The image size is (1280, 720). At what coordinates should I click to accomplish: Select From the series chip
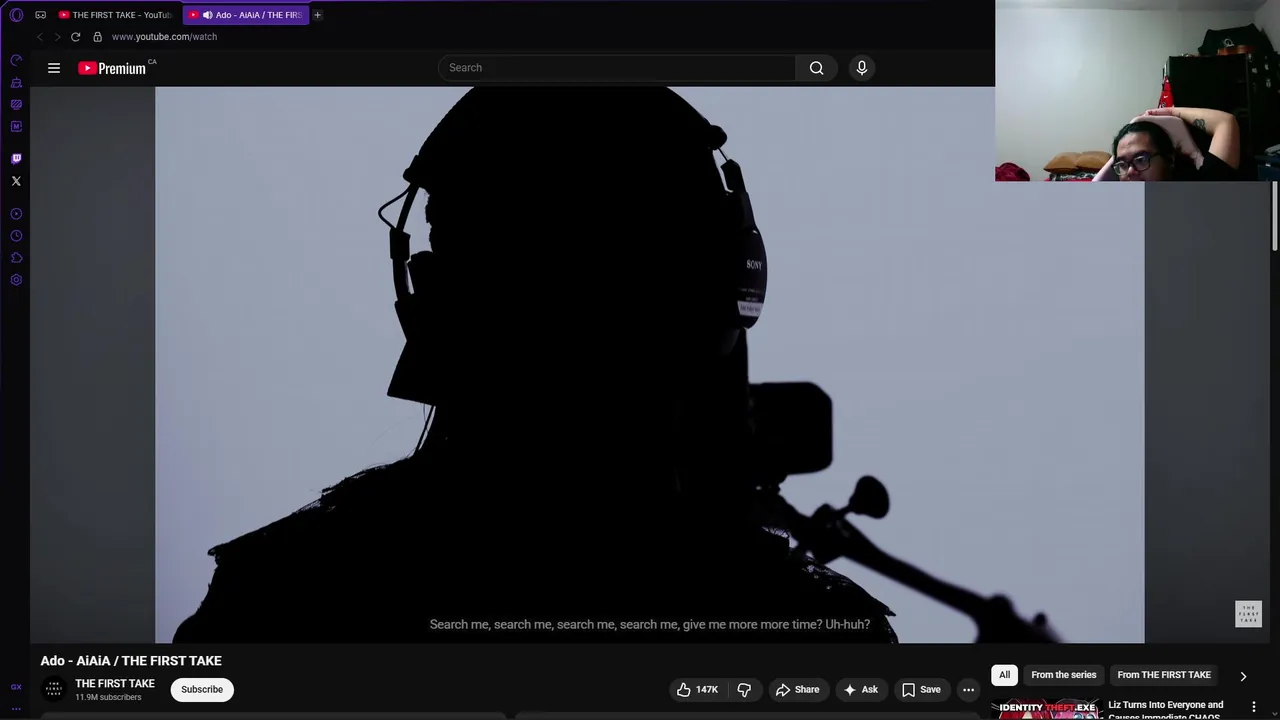pyautogui.click(x=1063, y=675)
